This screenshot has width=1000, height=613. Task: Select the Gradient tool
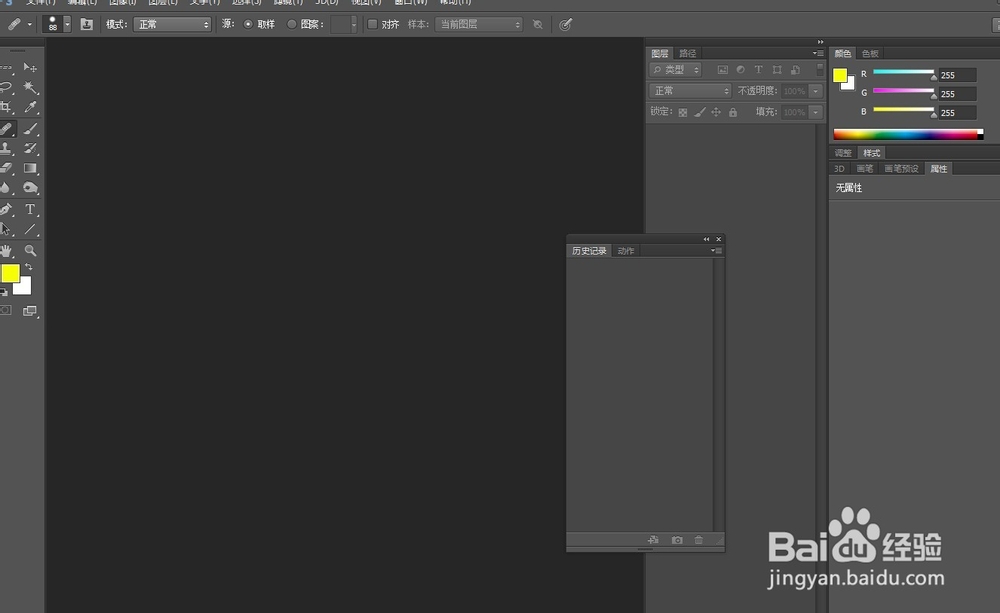(30, 168)
